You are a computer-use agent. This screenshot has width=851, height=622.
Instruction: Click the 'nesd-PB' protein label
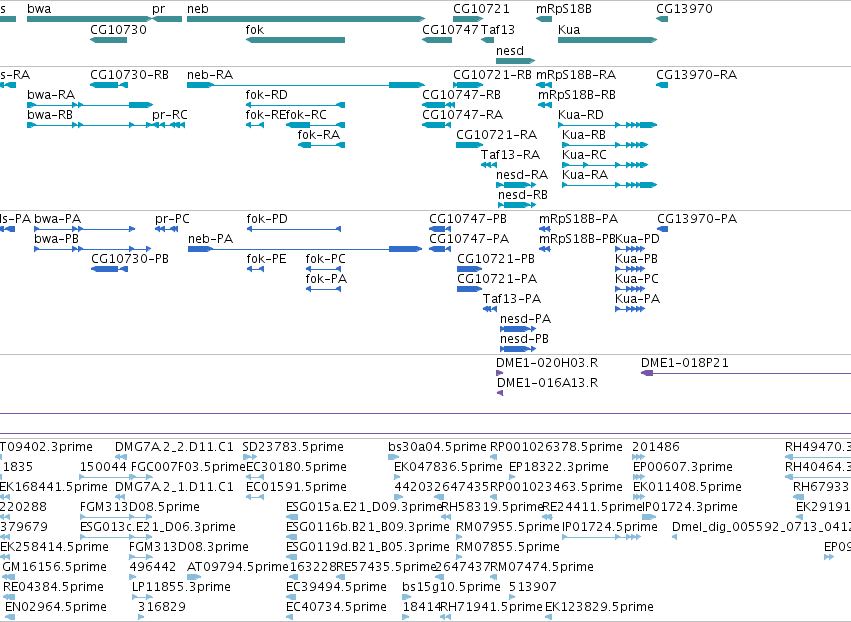tap(524, 340)
